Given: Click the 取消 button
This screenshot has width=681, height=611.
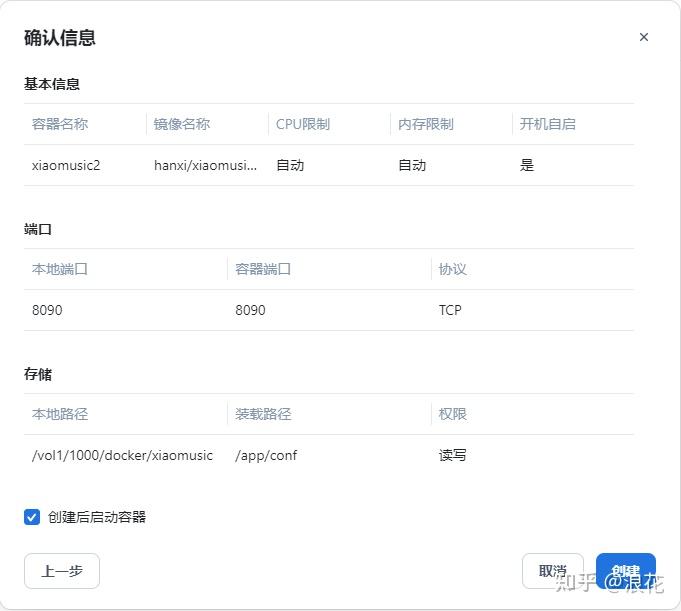Looking at the screenshot, I should coord(552,571).
